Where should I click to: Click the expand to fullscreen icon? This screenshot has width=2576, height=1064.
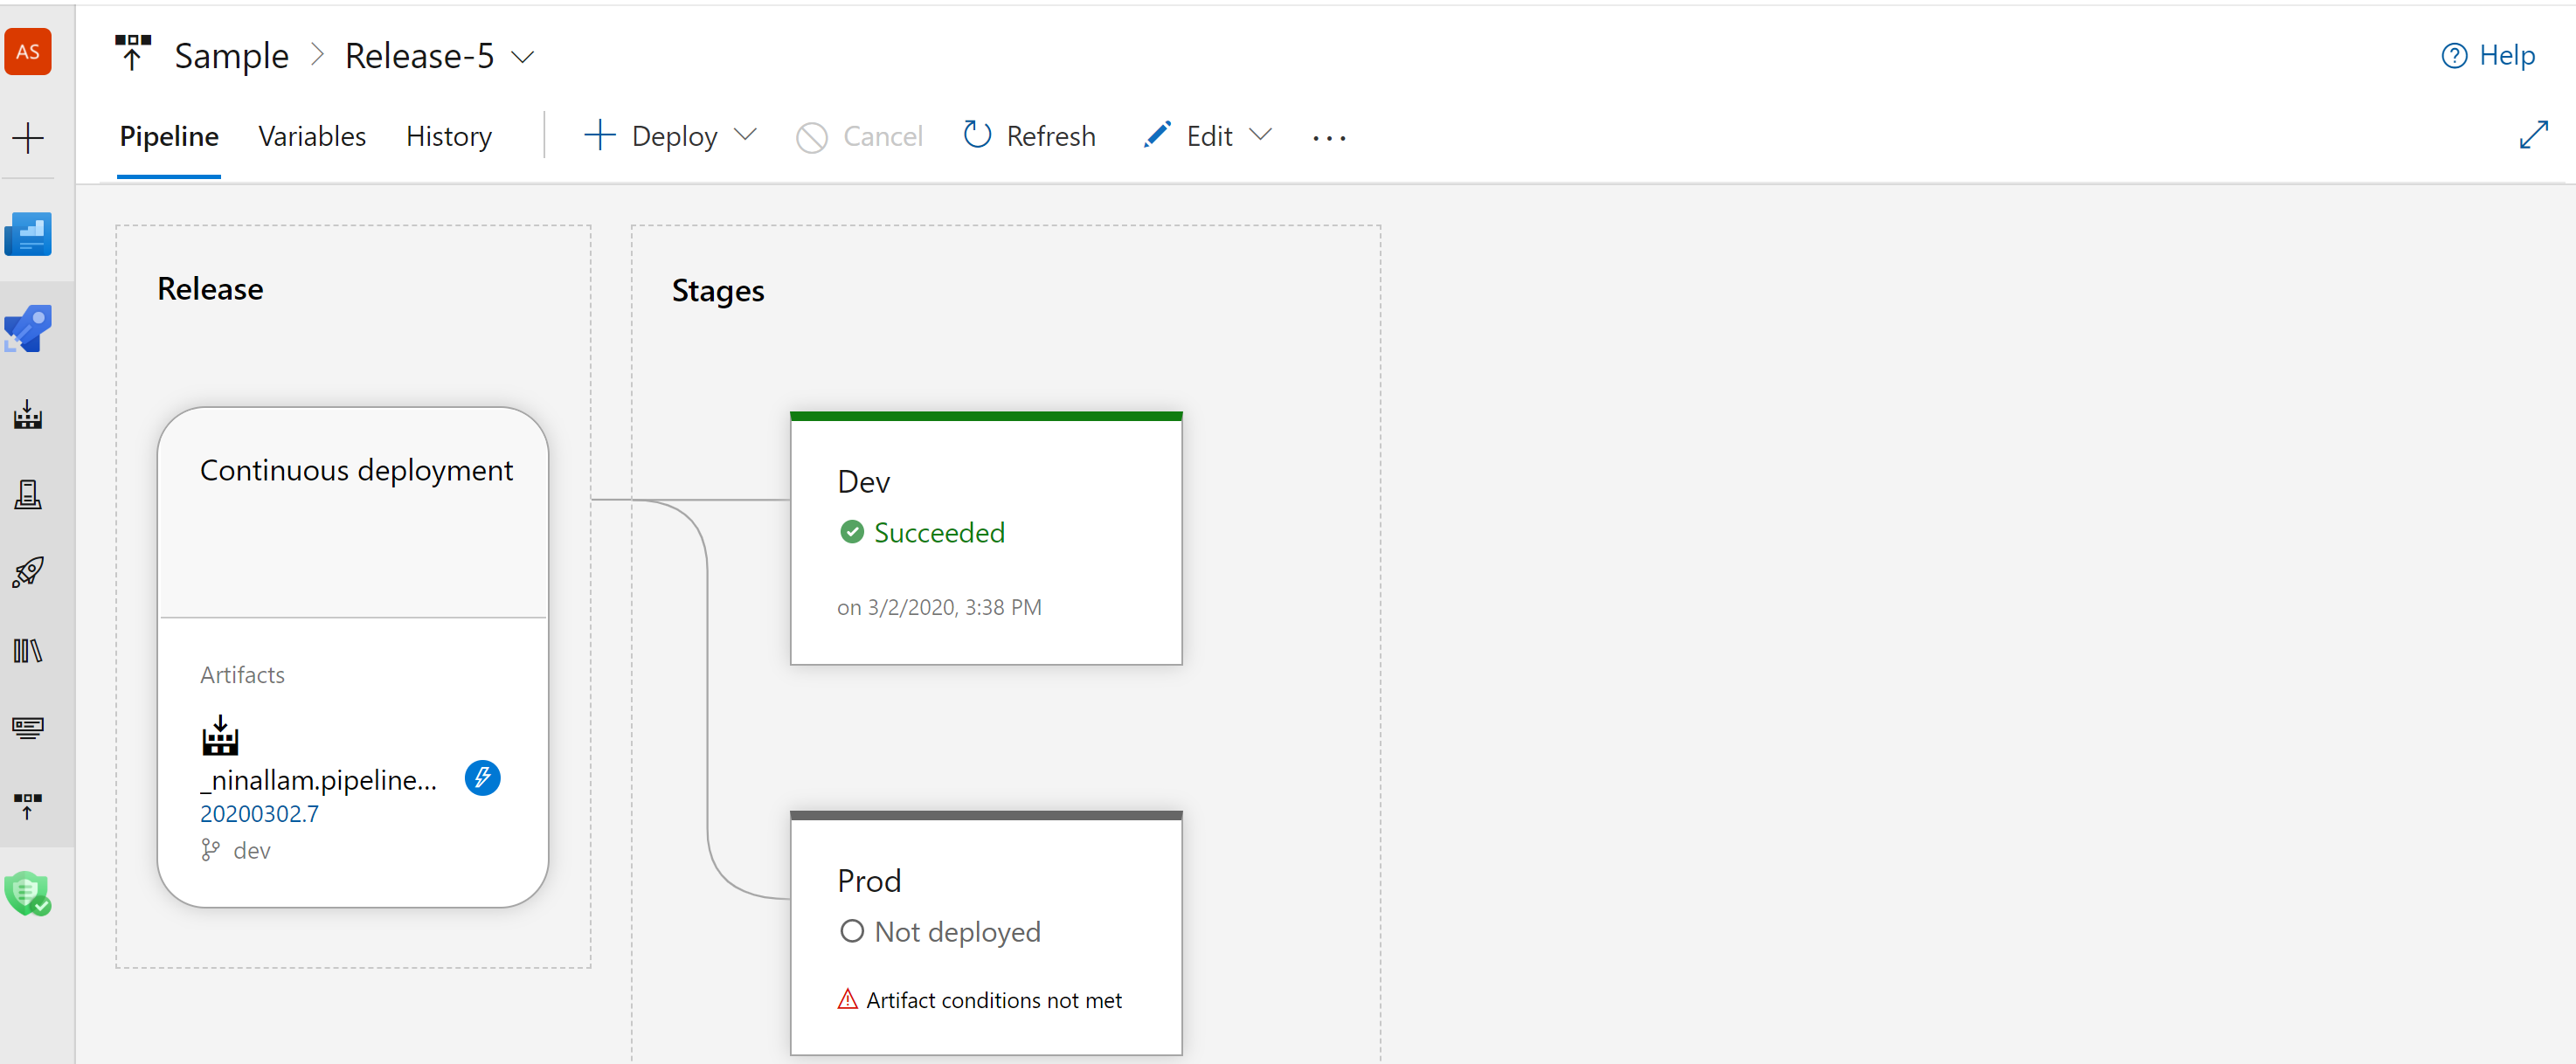click(x=2535, y=136)
